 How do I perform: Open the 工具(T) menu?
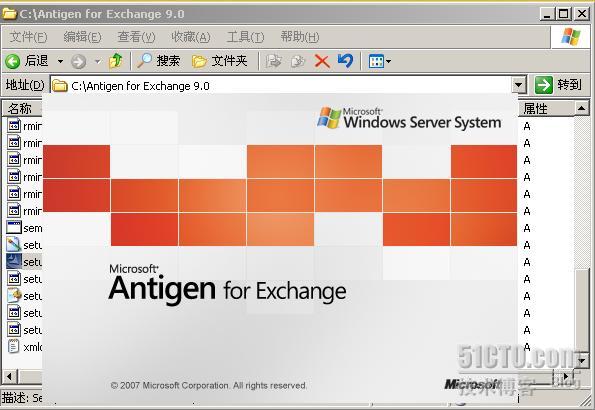pyautogui.click(x=245, y=37)
